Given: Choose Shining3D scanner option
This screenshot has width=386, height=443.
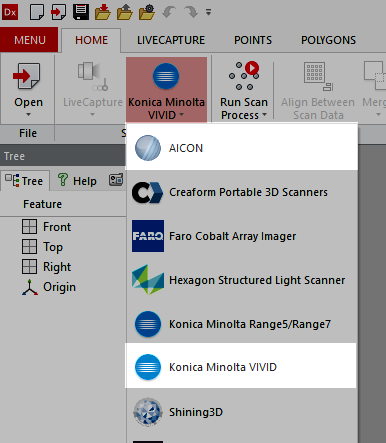Looking at the screenshot, I should click(x=242, y=412).
